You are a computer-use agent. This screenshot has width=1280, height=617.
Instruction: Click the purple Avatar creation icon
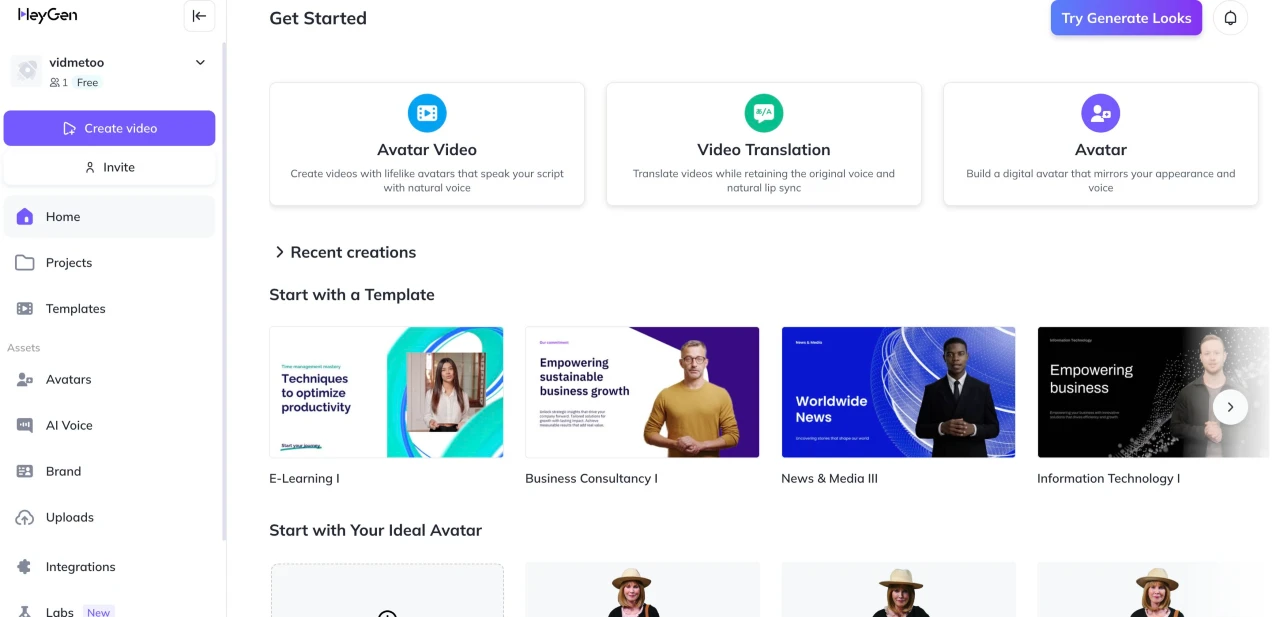[1100, 113]
